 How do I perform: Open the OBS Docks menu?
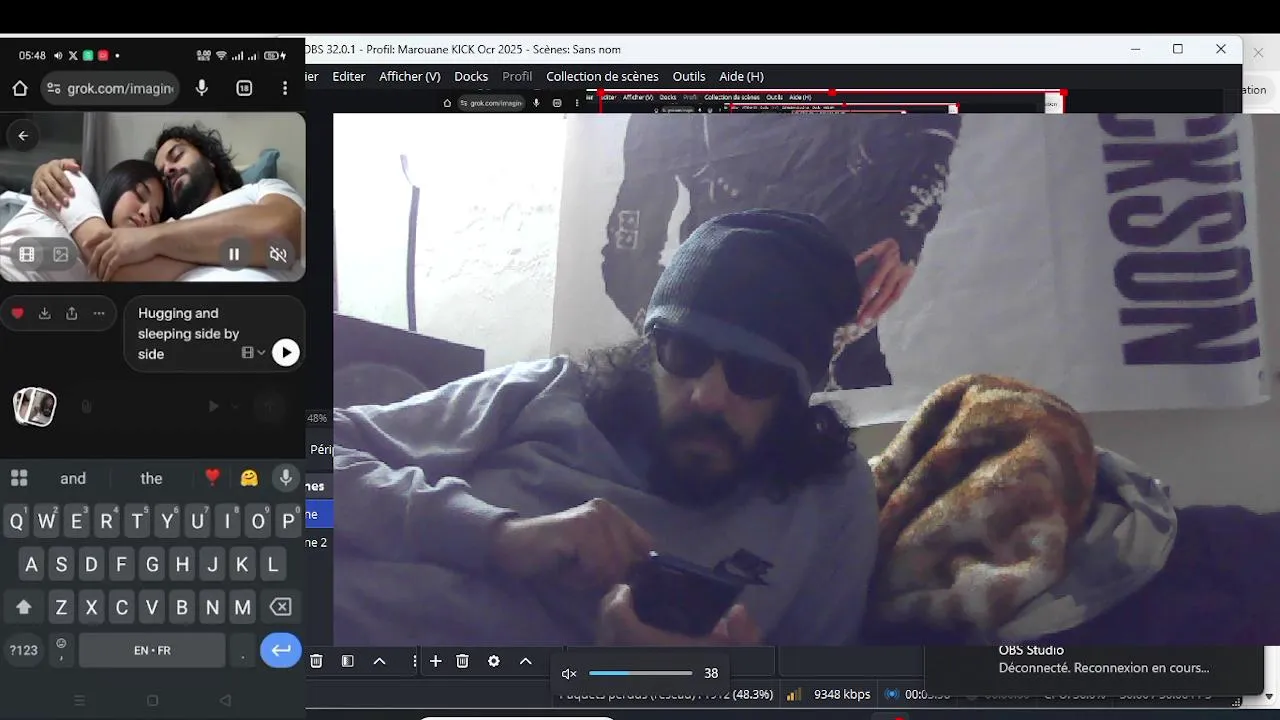(471, 76)
